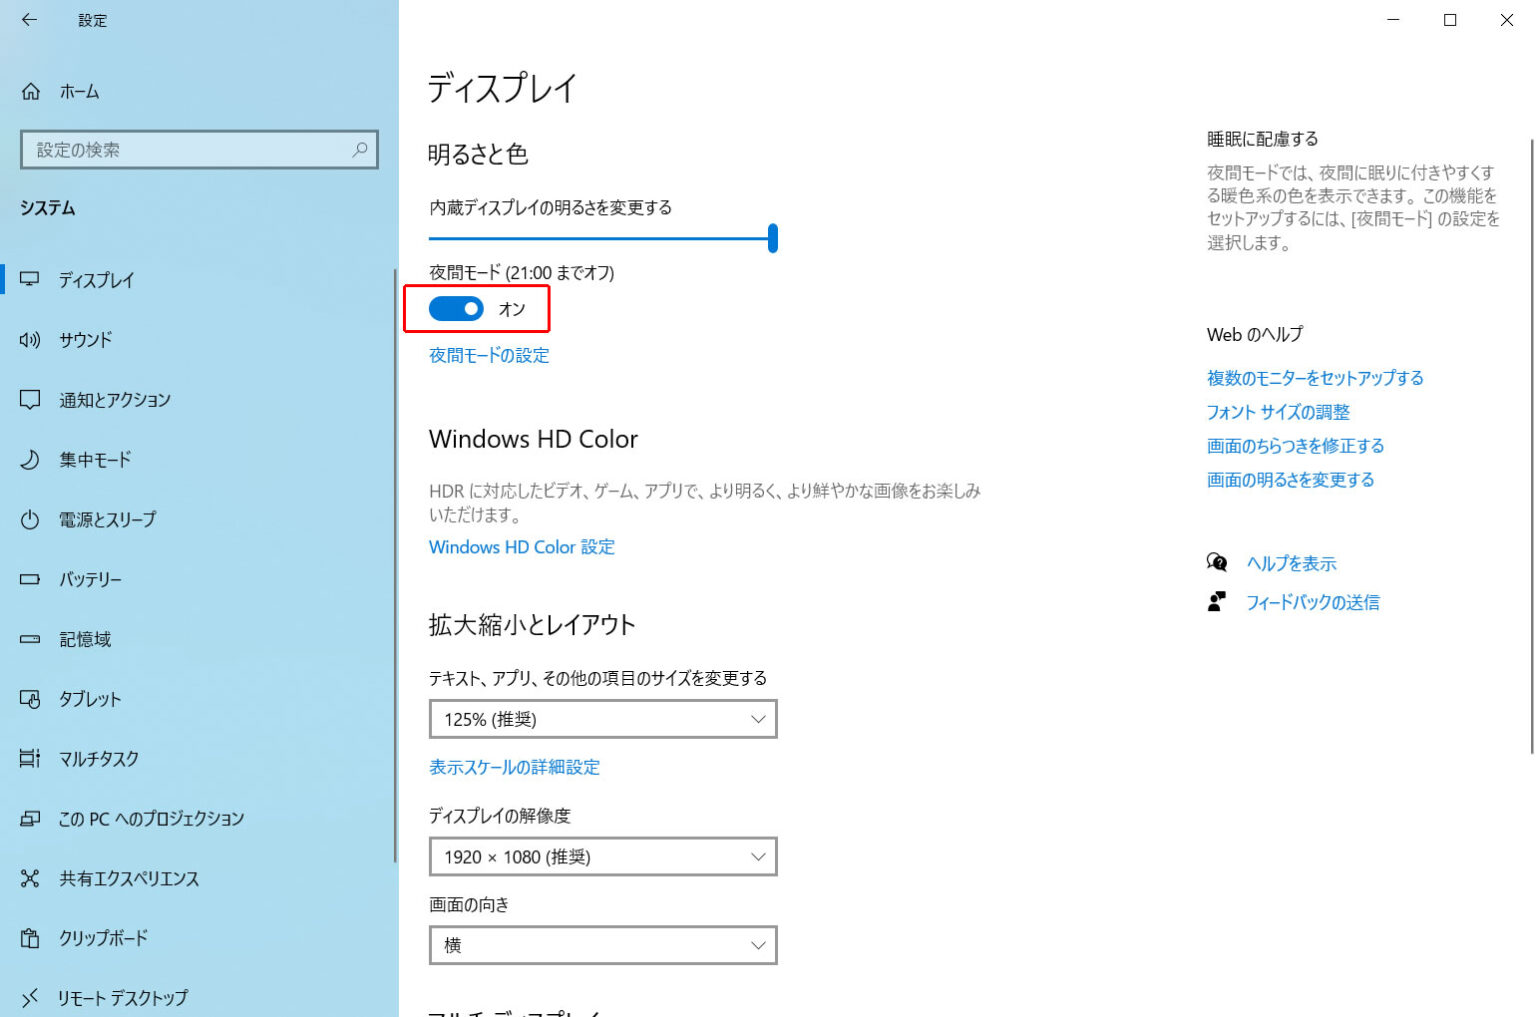1536x1017 pixels.
Task: Open Windows HD Color 設定
Action: [521, 547]
